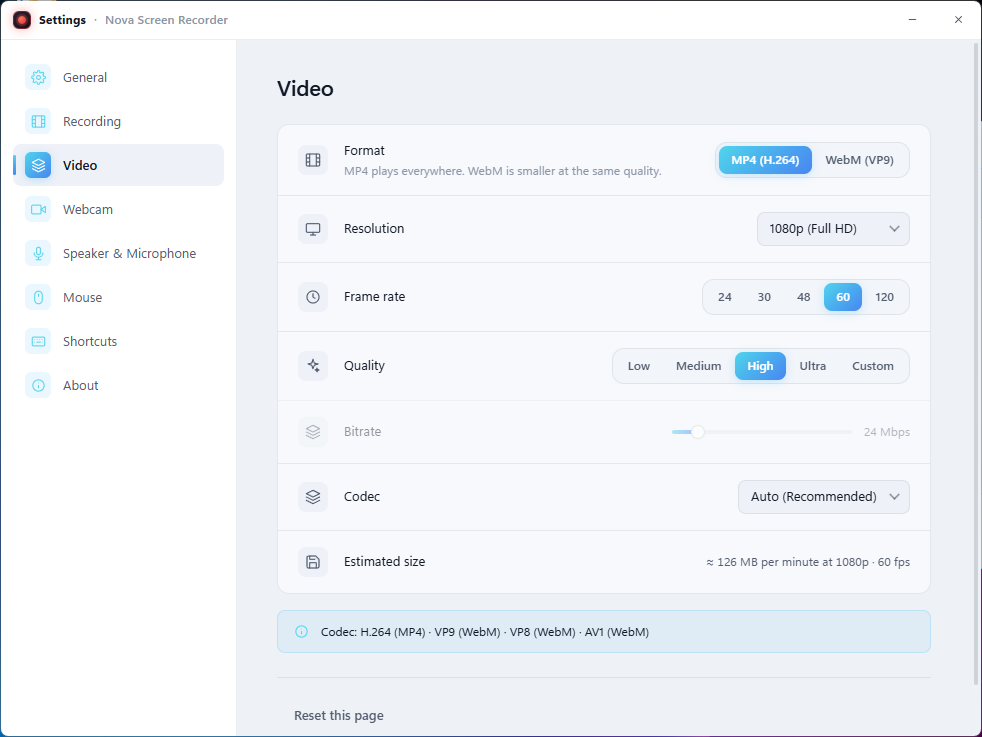Click the Video layers icon in sidebar
982x737 pixels.
pos(38,165)
